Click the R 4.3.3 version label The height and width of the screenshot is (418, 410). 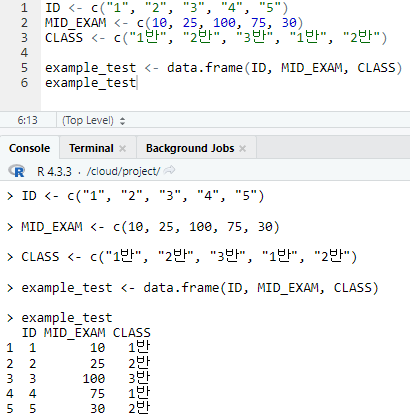[x=54, y=172]
